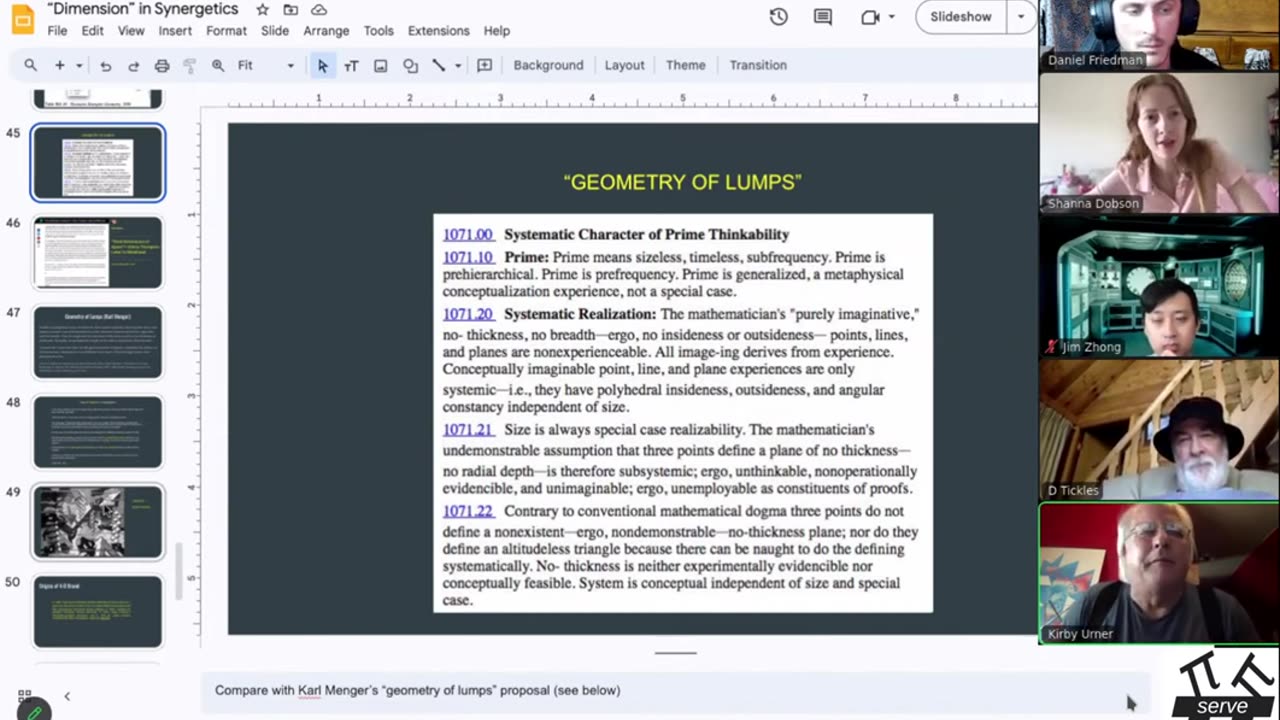This screenshot has height=720, width=1280.
Task: Select slide 48 thumbnail in filmstrip
Action: [x=98, y=432]
